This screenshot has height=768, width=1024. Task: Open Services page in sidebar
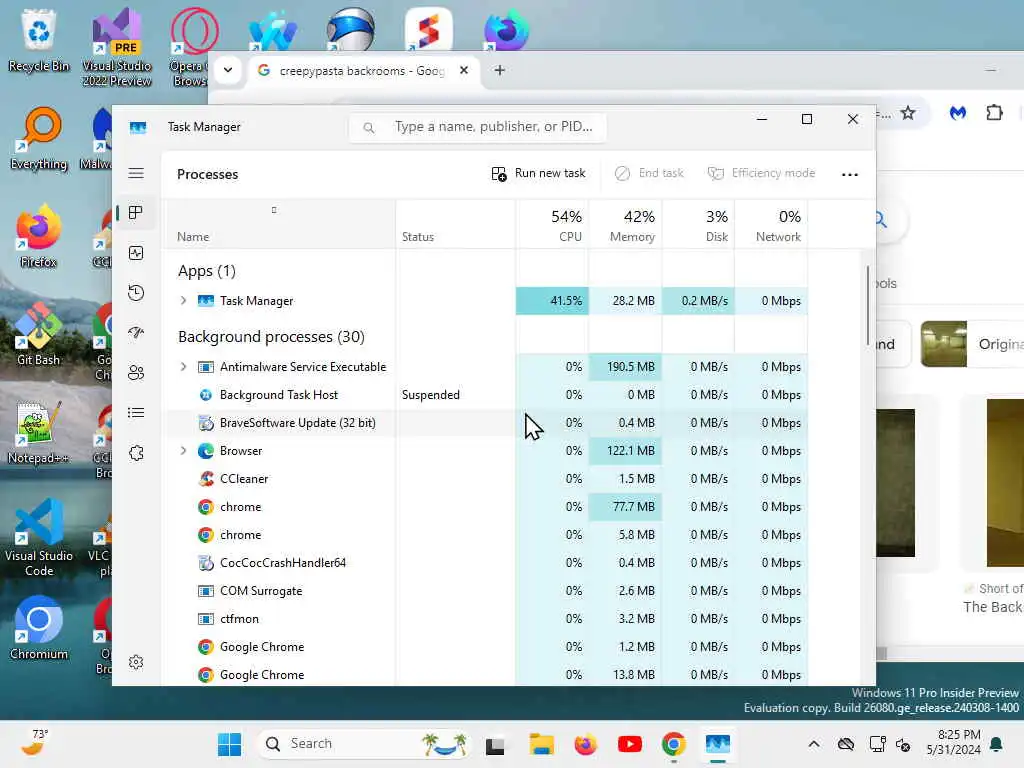point(136,453)
